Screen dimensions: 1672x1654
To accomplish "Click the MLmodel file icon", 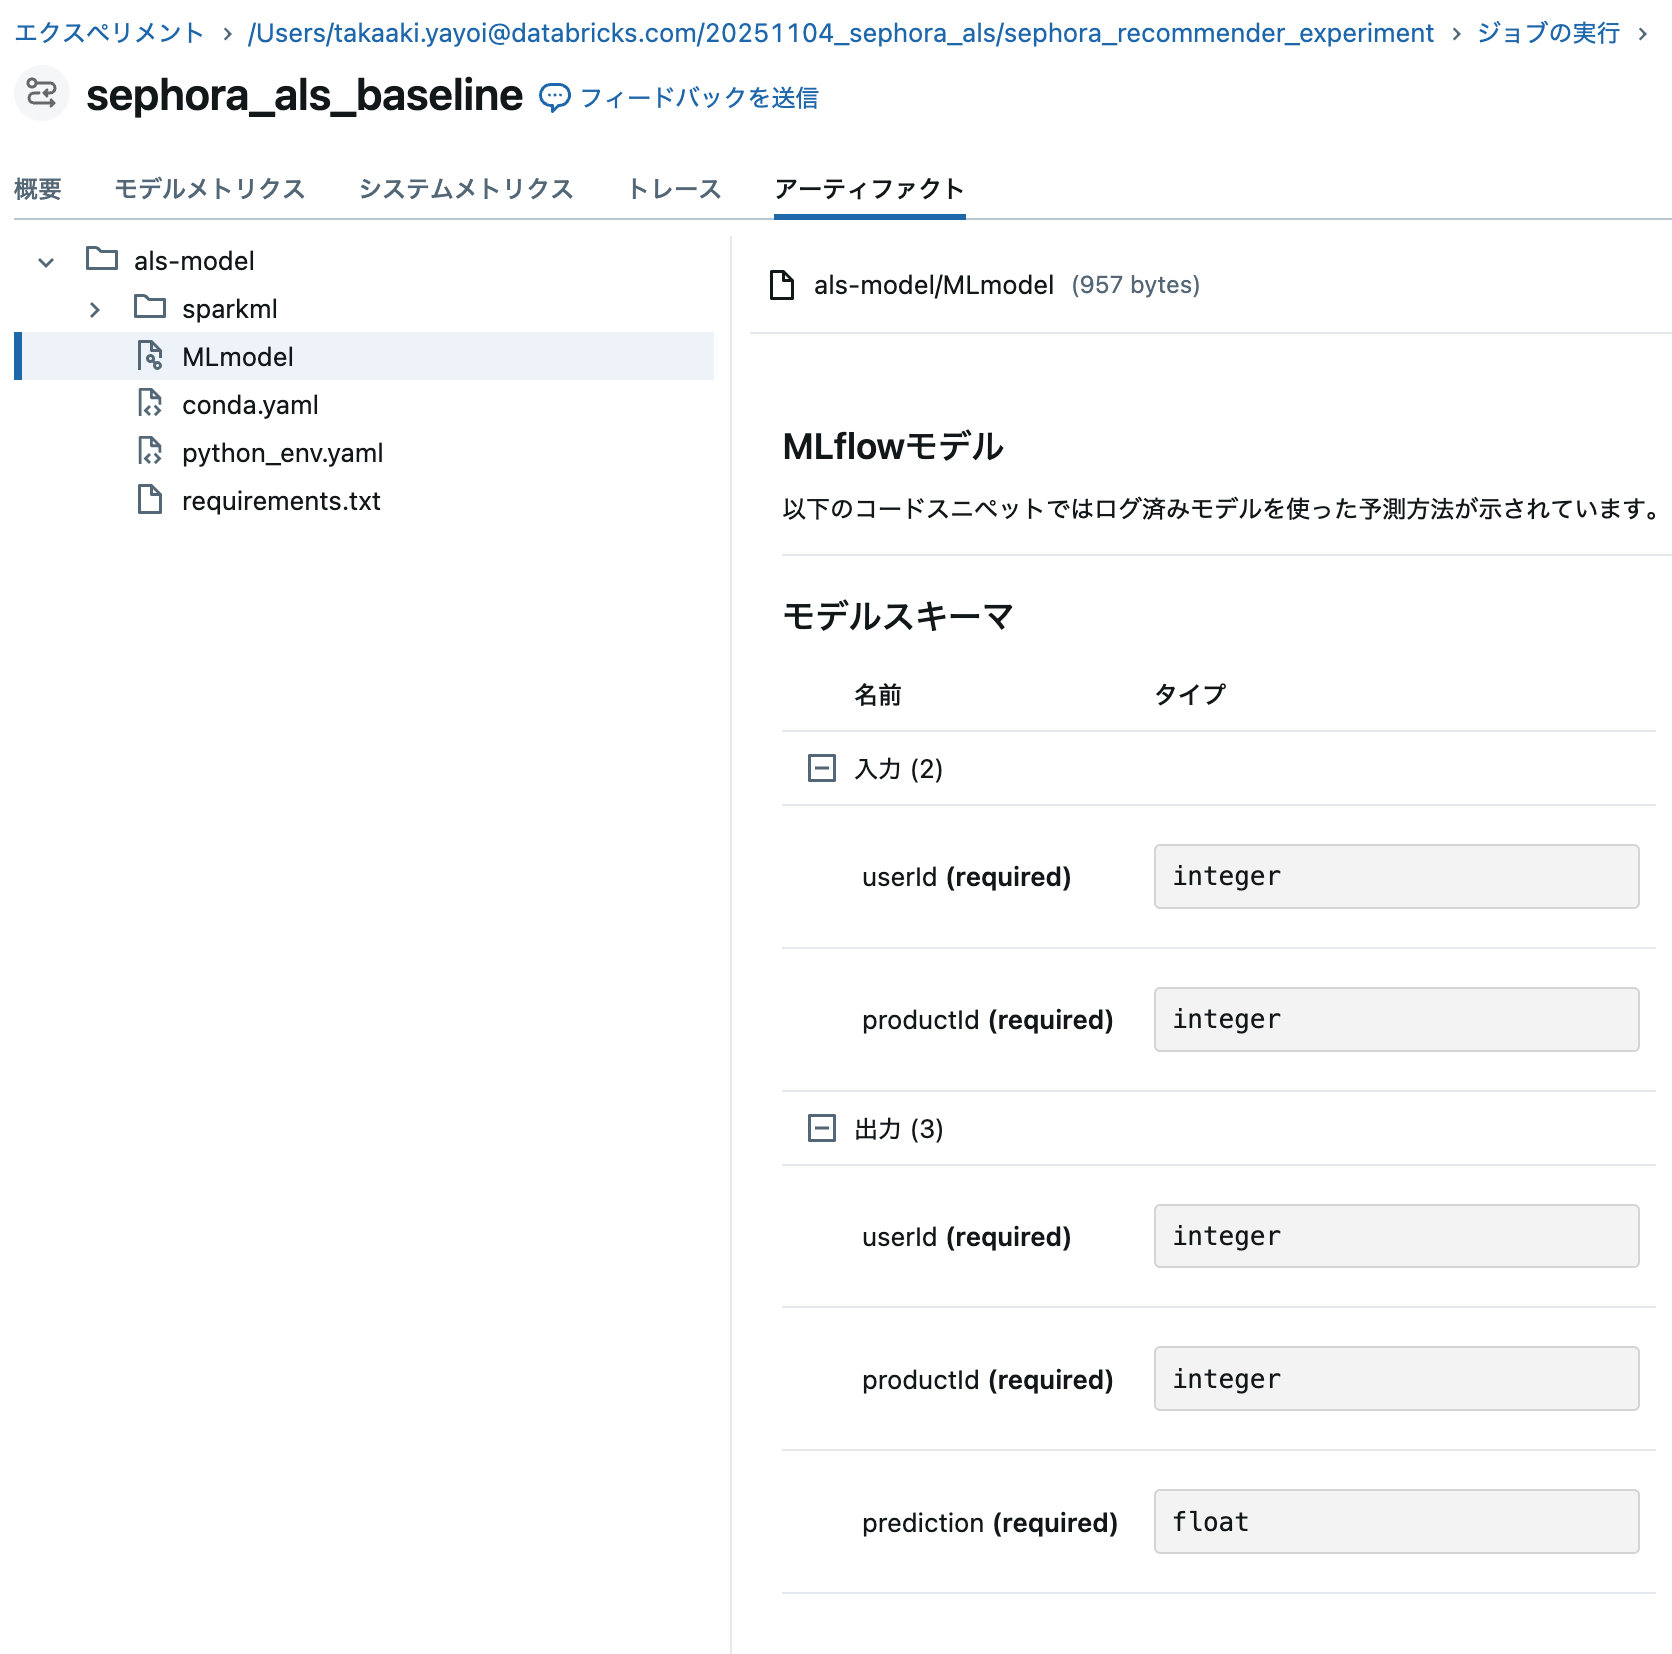I will coord(150,355).
